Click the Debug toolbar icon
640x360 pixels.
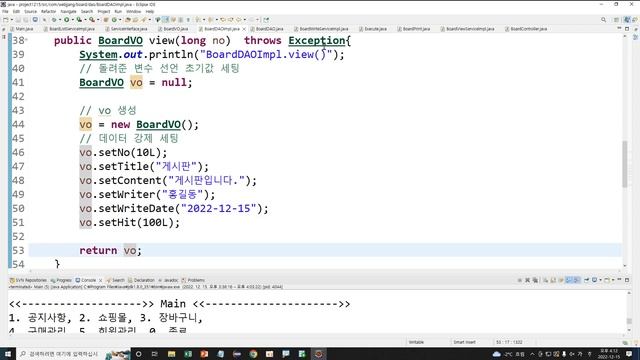pyautogui.click(x=54, y=20)
